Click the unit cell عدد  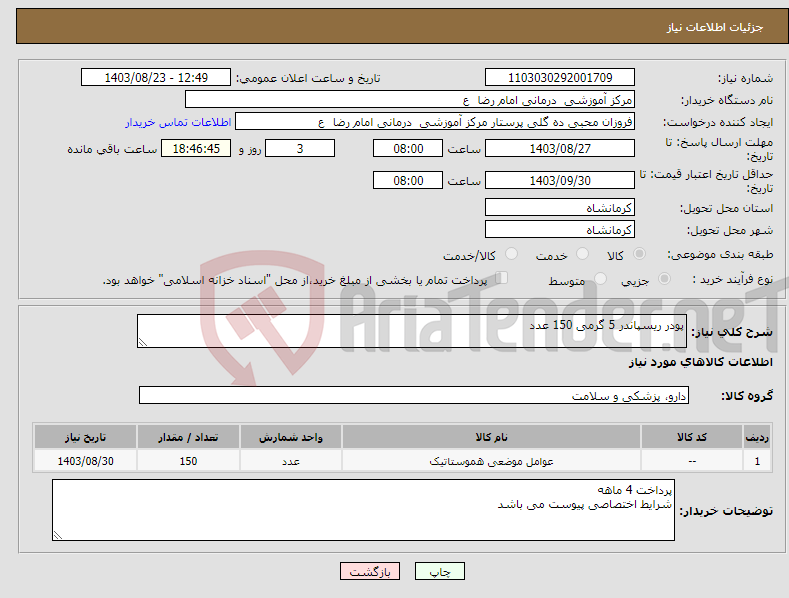click(x=291, y=461)
